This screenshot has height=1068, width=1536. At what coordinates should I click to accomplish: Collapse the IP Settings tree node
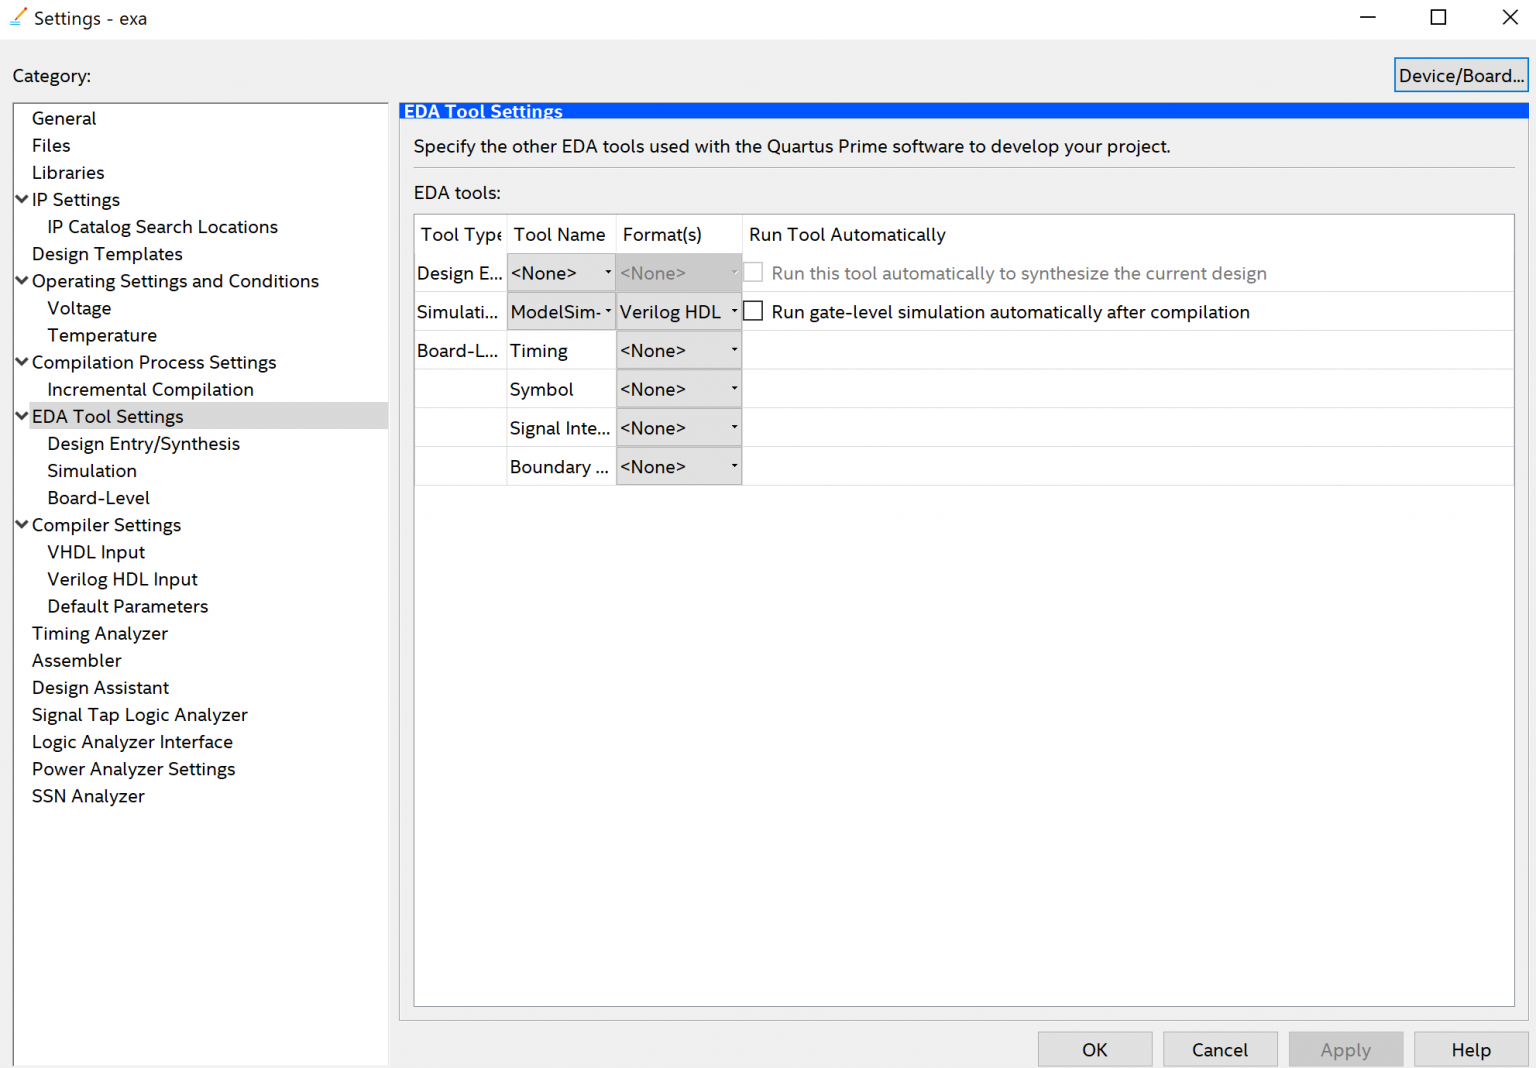click(22, 200)
